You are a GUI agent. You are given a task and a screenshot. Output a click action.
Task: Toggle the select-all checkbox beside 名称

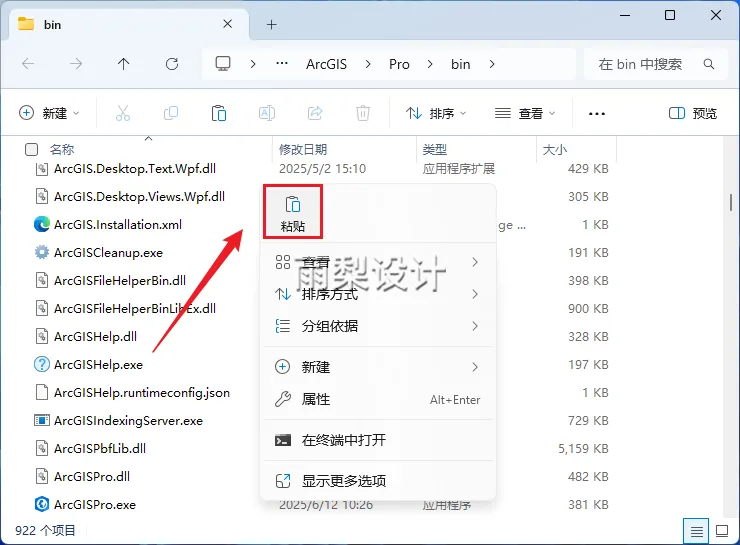coord(31,150)
